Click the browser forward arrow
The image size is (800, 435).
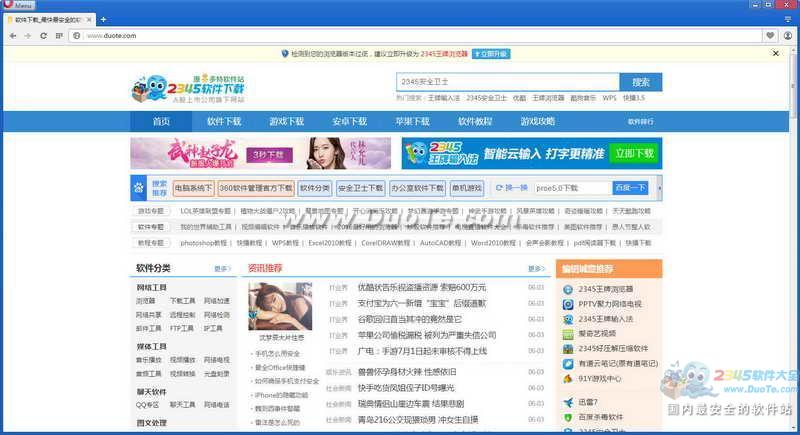[x=28, y=36]
